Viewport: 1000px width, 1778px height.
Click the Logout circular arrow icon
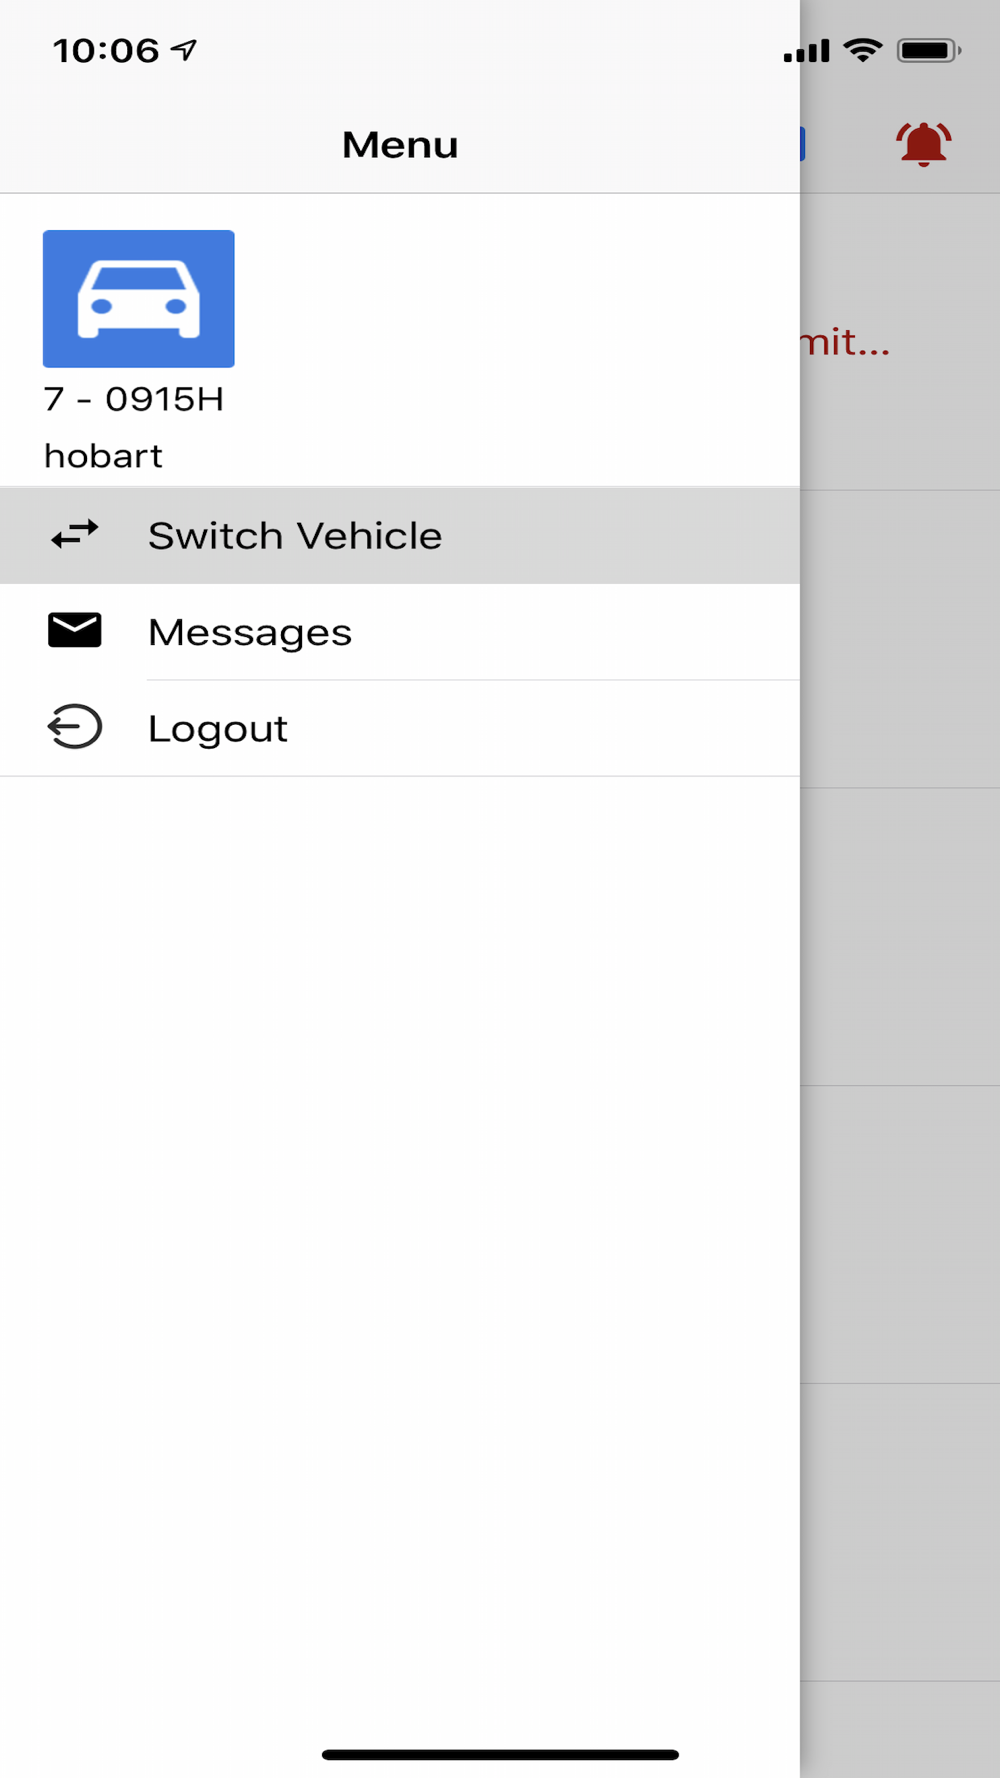click(x=75, y=727)
